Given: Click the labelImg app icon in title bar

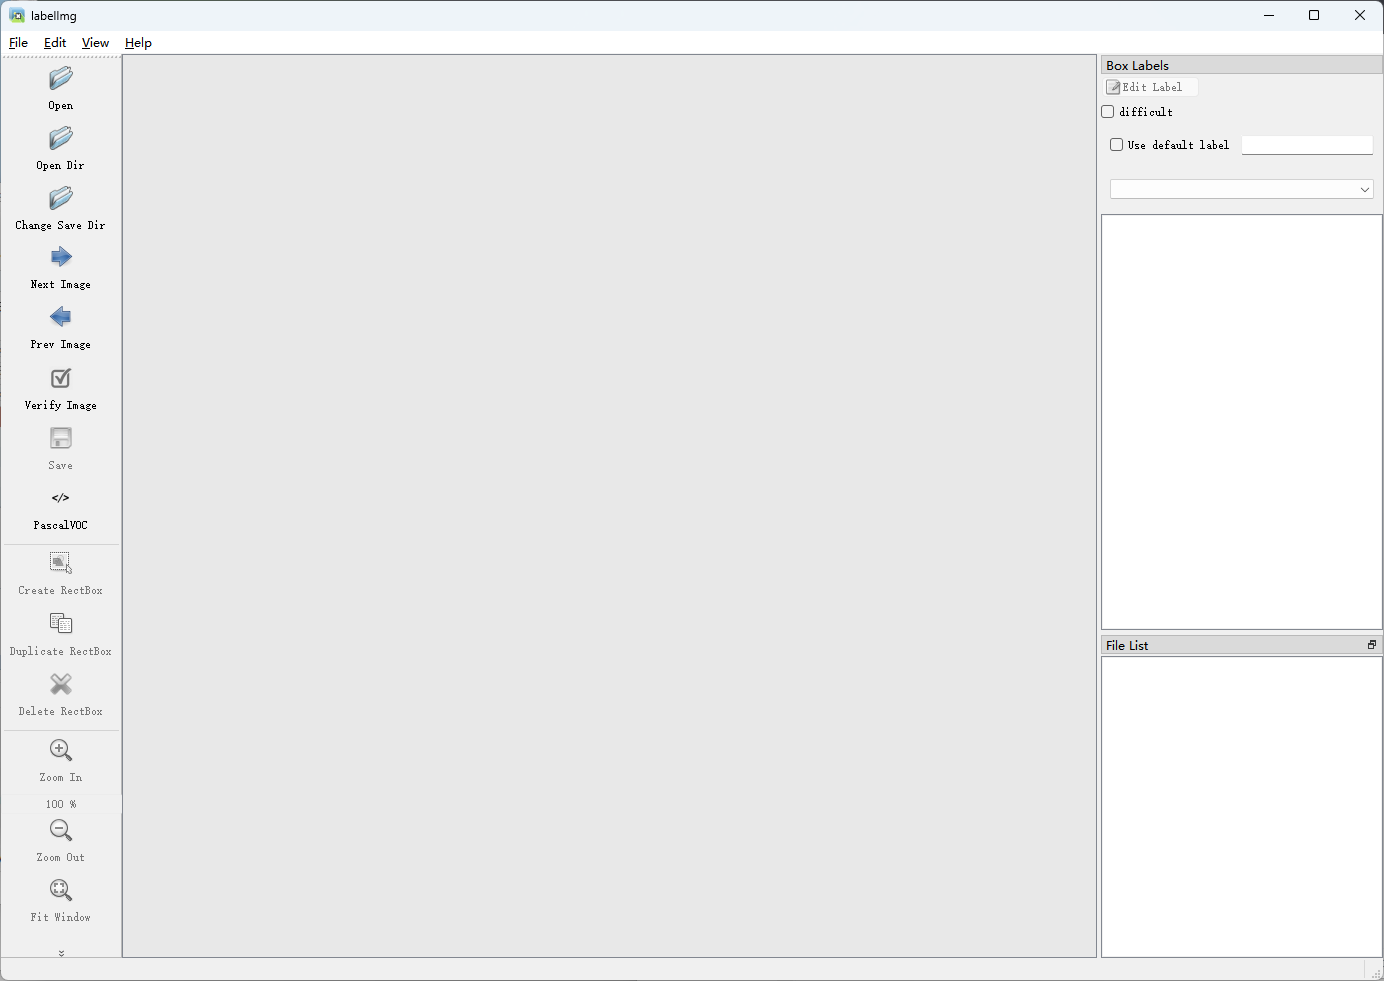Looking at the screenshot, I should coord(17,15).
